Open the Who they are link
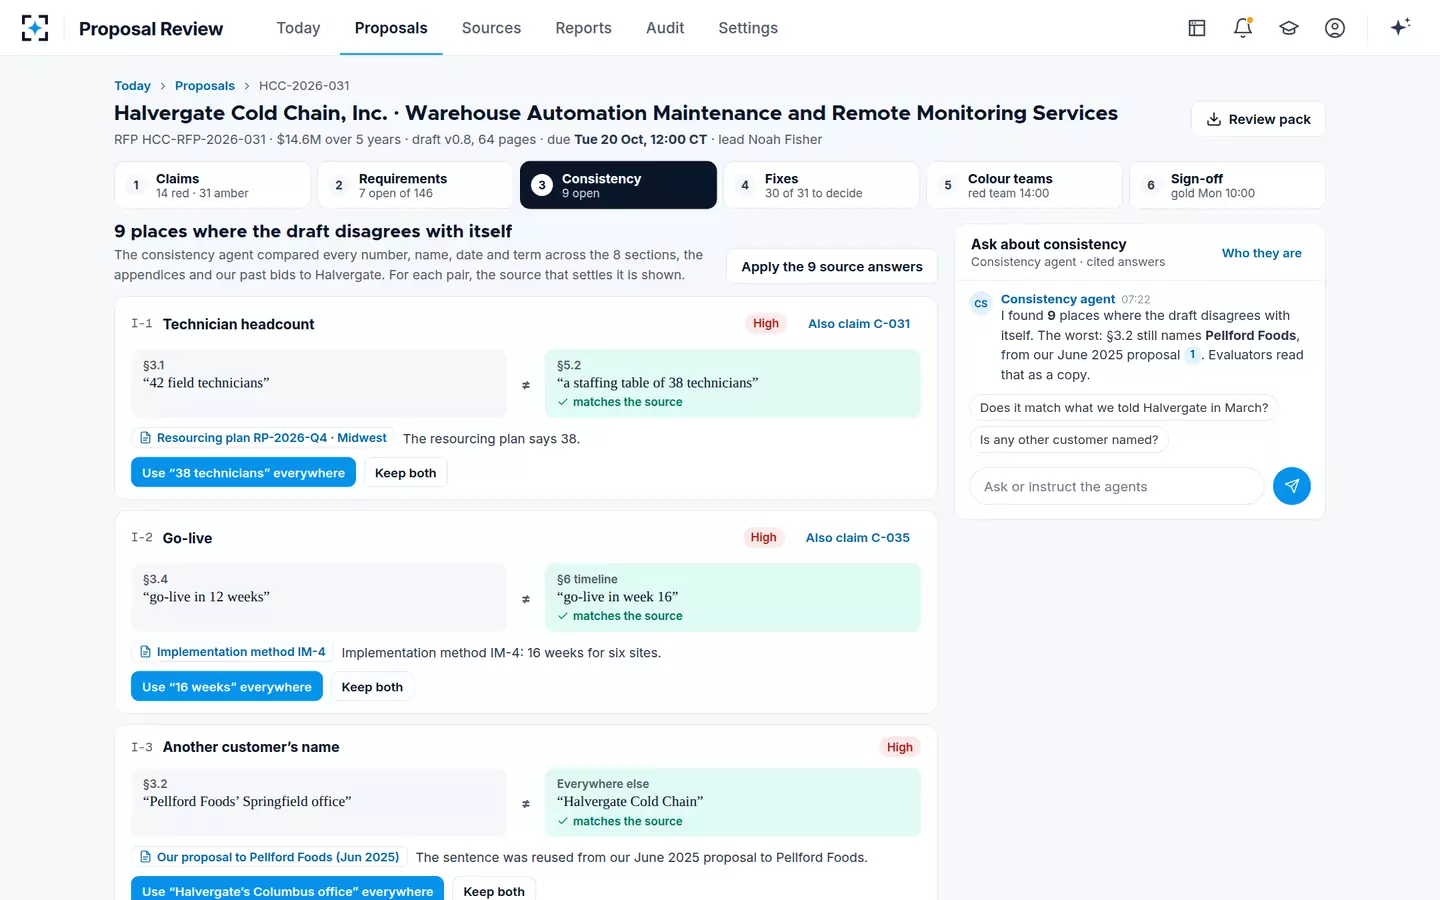 (1261, 253)
